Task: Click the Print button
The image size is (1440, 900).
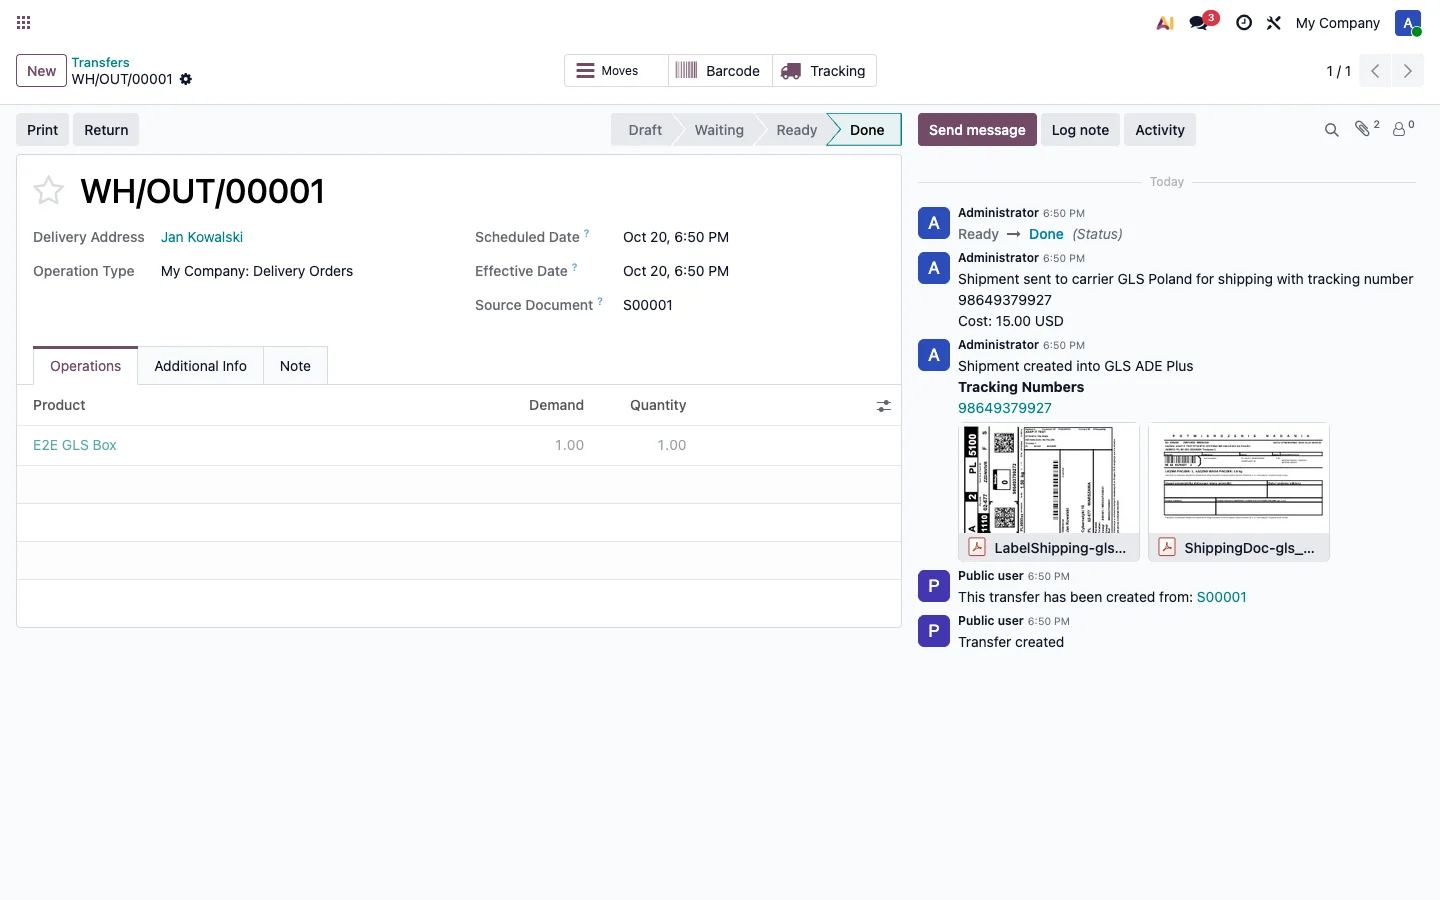Action: point(43,130)
